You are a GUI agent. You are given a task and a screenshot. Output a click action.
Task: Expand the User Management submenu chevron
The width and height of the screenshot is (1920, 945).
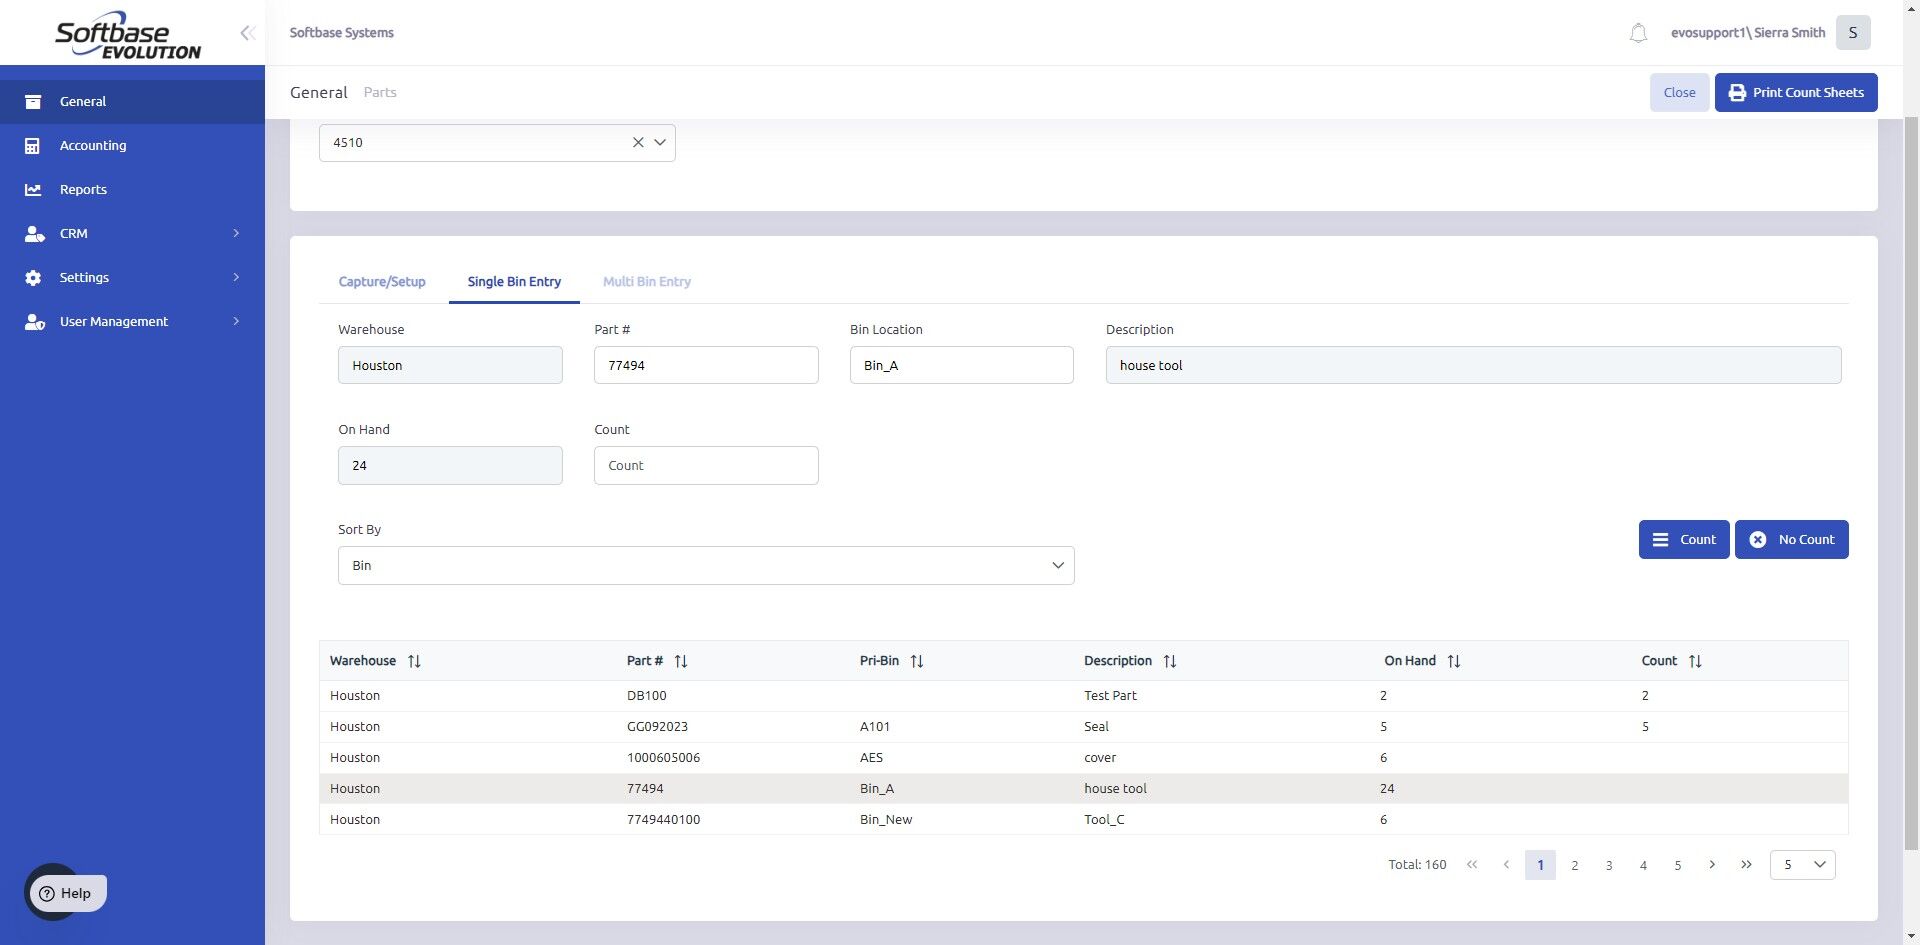pos(236,322)
